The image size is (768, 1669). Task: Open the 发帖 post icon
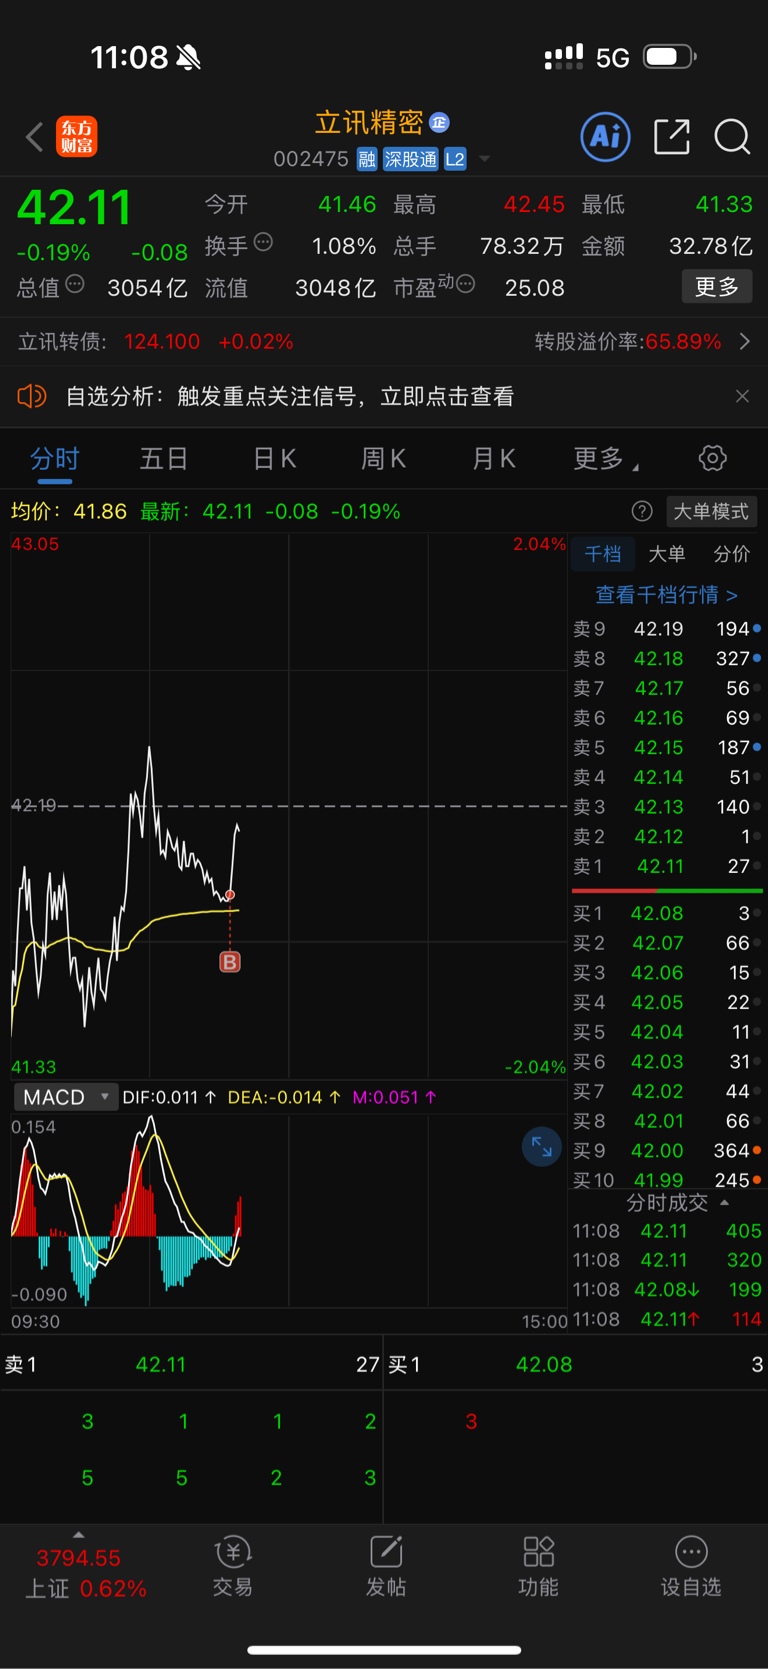tap(386, 1567)
